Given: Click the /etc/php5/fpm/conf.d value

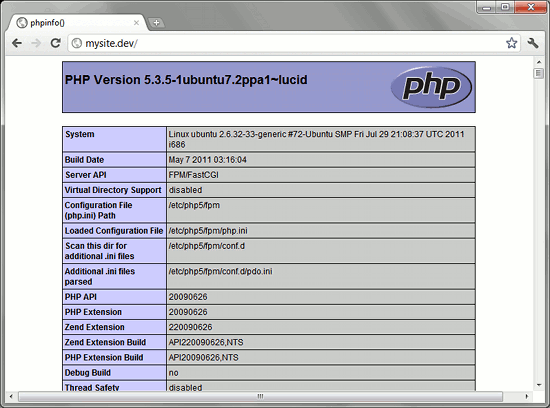Looking at the screenshot, I should tap(207, 246).
